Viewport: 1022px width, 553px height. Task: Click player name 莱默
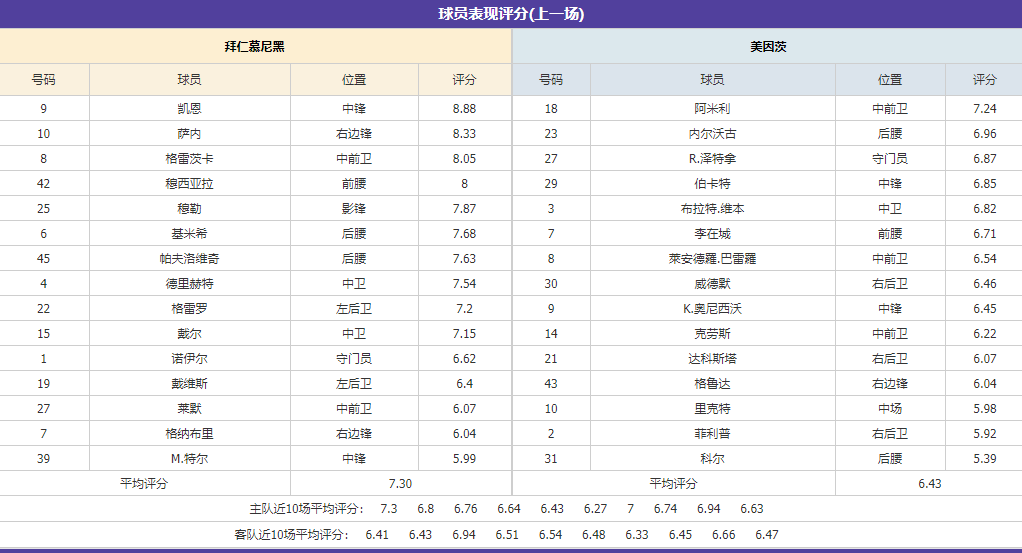click(x=190, y=408)
